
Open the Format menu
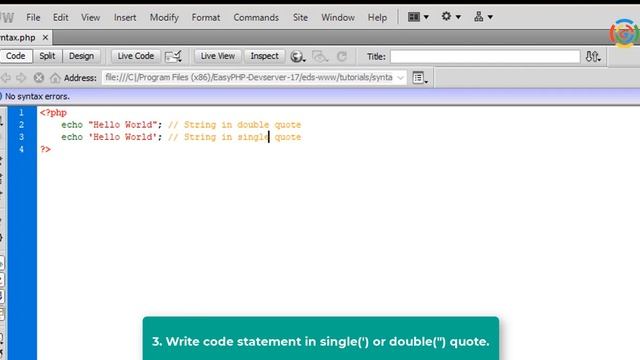click(206, 18)
